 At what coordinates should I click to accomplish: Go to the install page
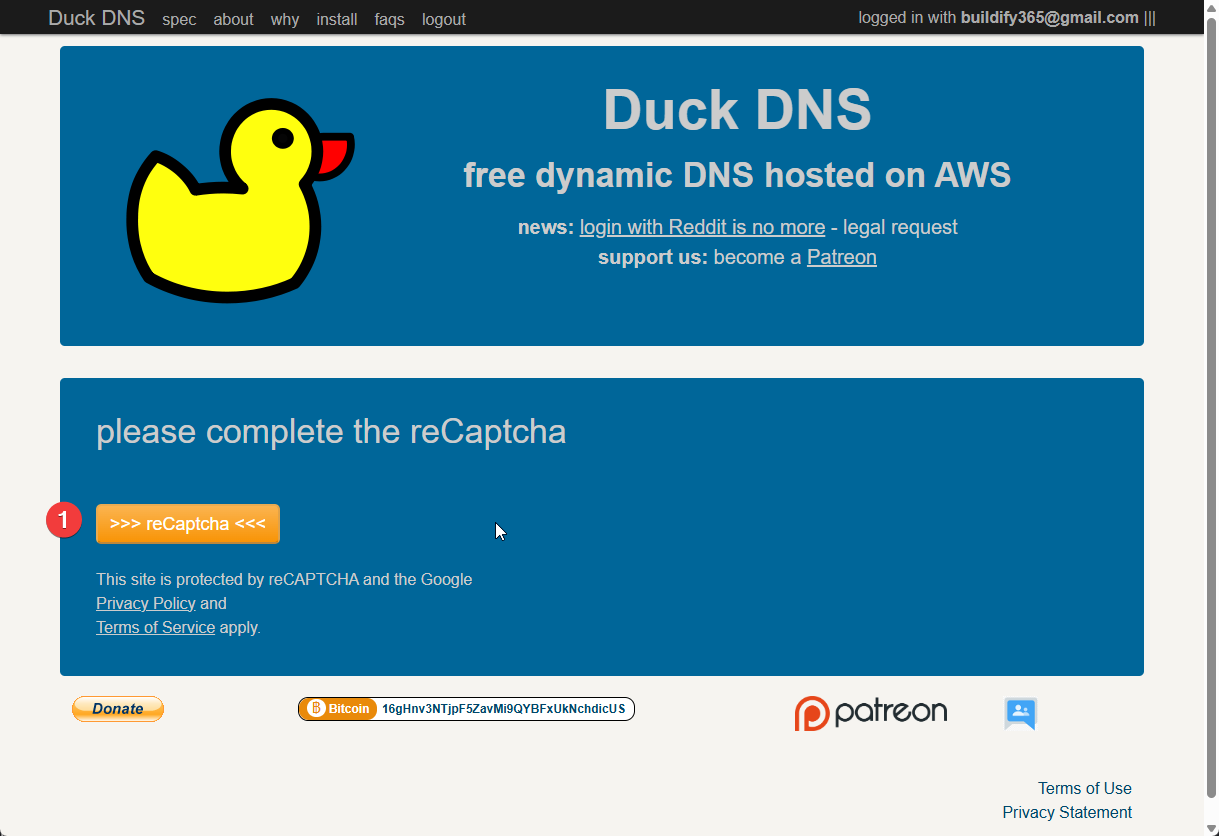(x=337, y=19)
